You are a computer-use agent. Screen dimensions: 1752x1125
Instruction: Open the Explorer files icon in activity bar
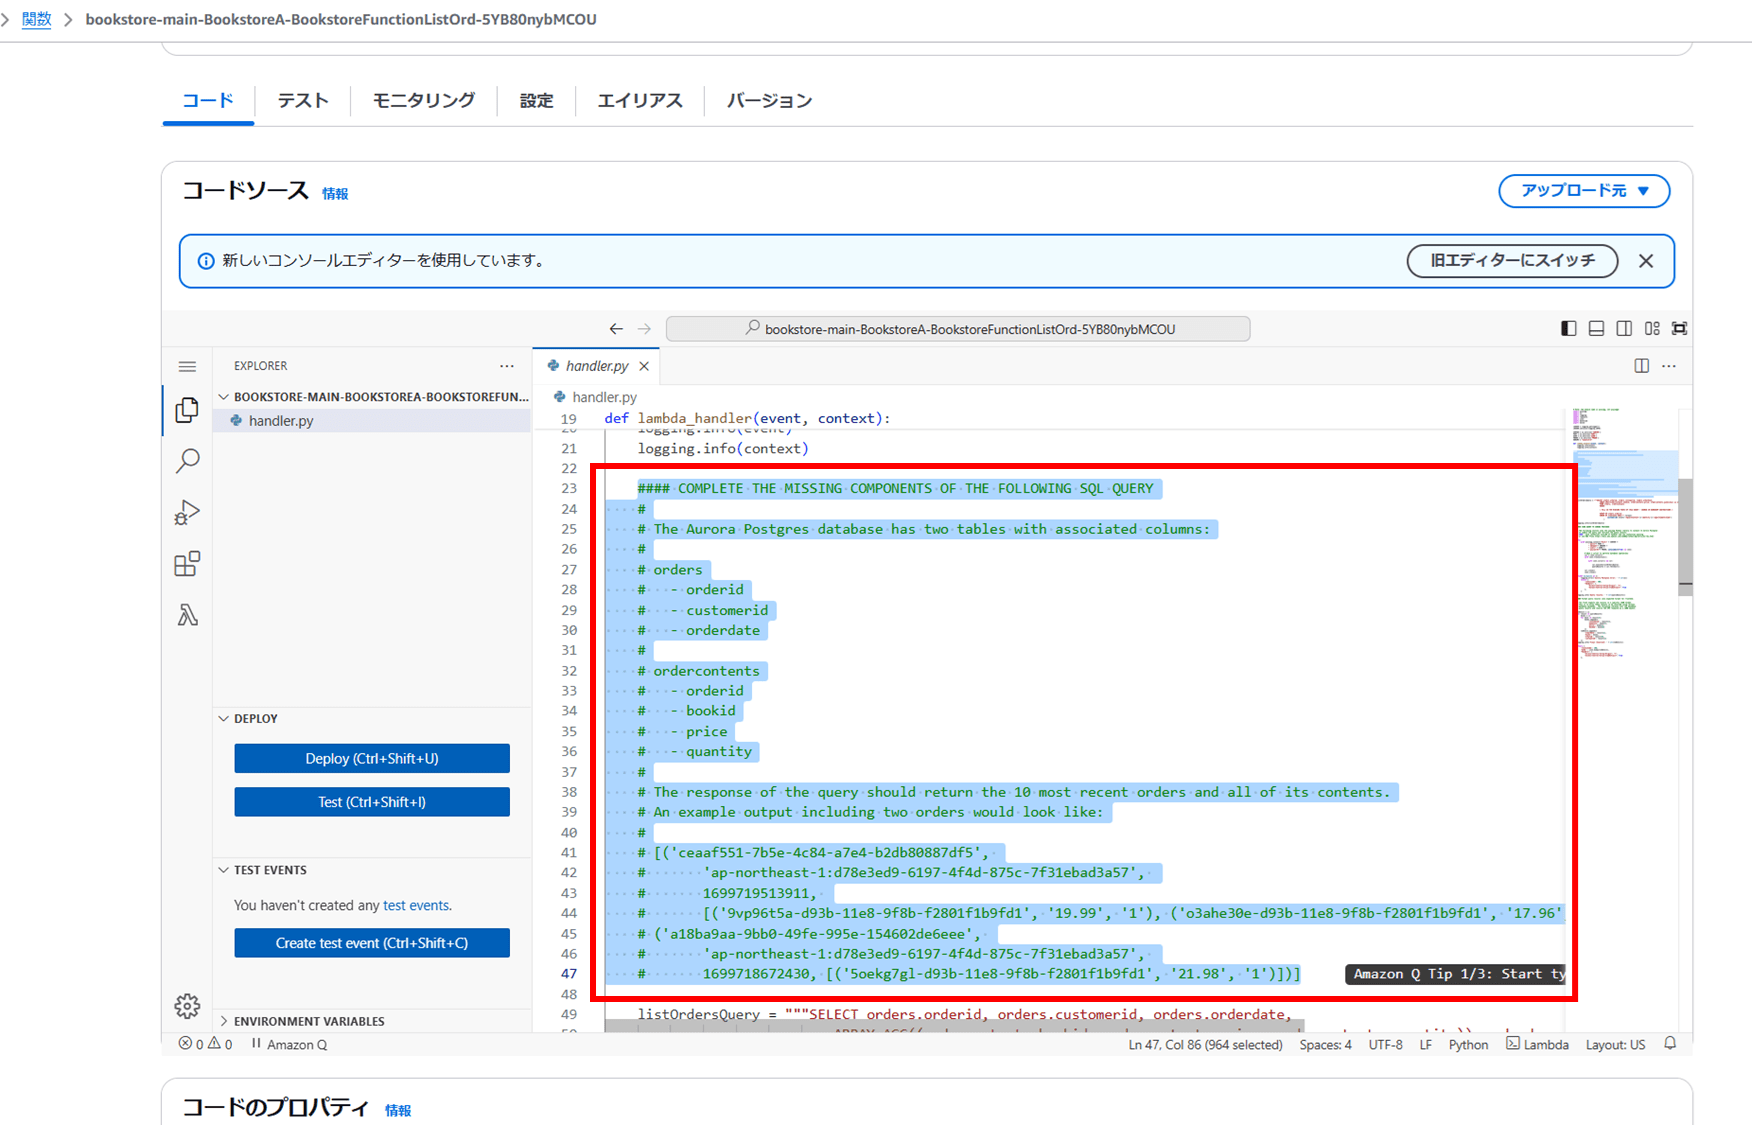tap(187, 410)
